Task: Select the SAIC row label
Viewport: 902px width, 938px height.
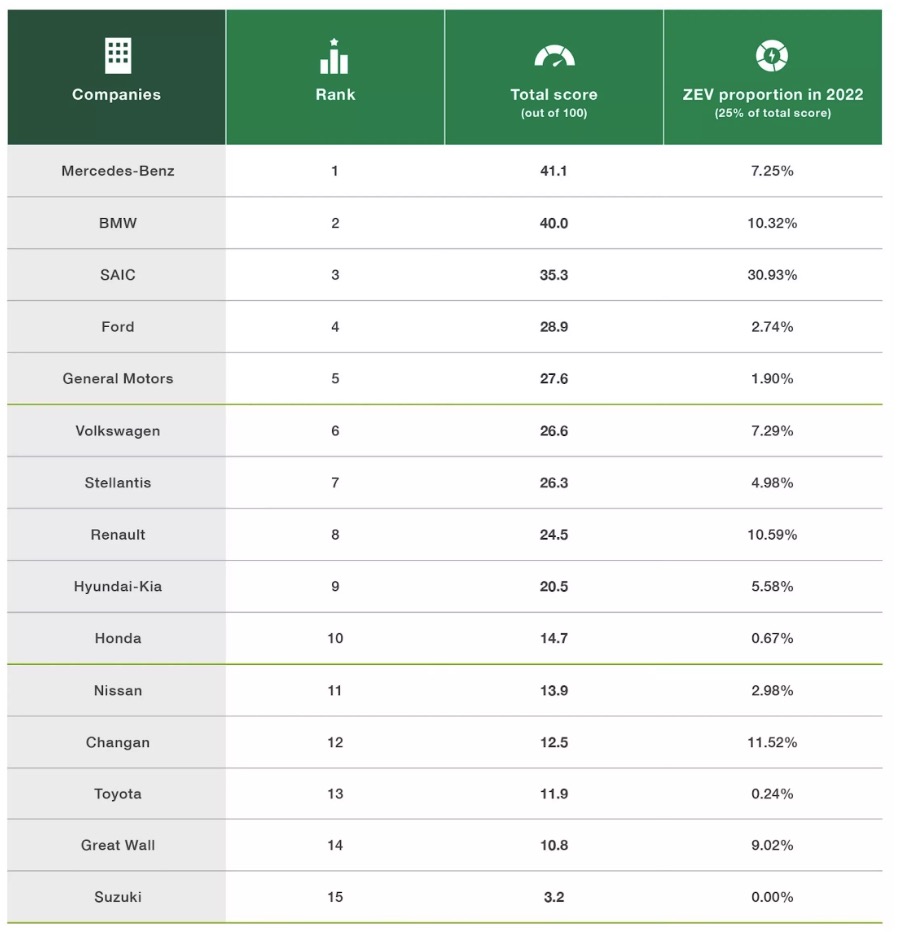Action: [x=118, y=275]
